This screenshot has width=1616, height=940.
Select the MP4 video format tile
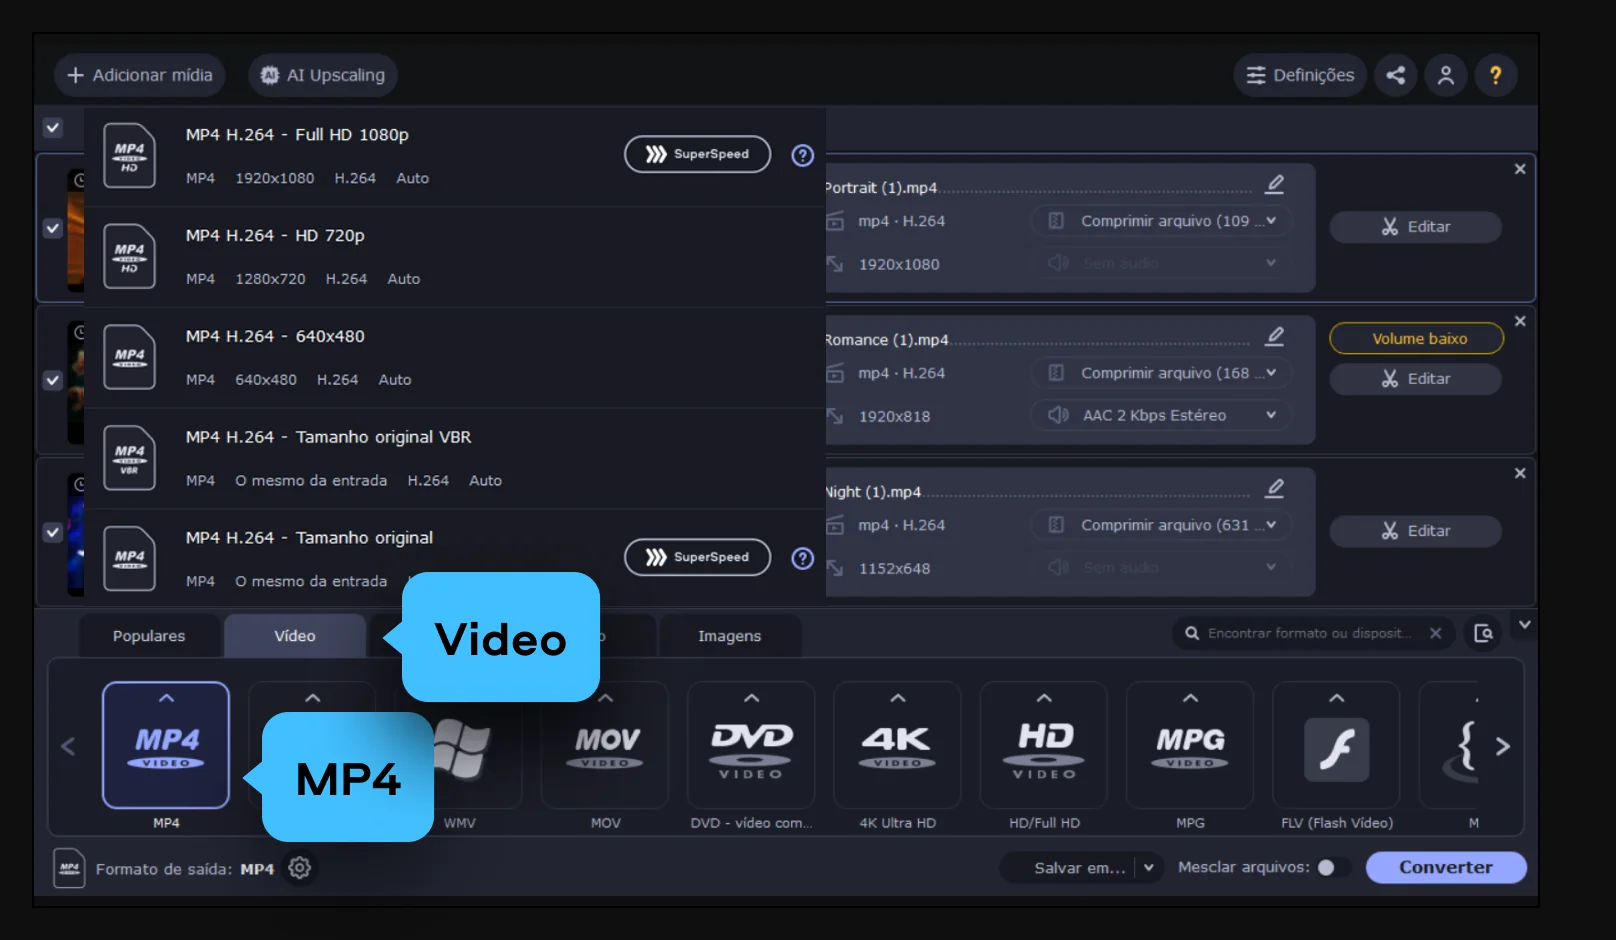166,746
